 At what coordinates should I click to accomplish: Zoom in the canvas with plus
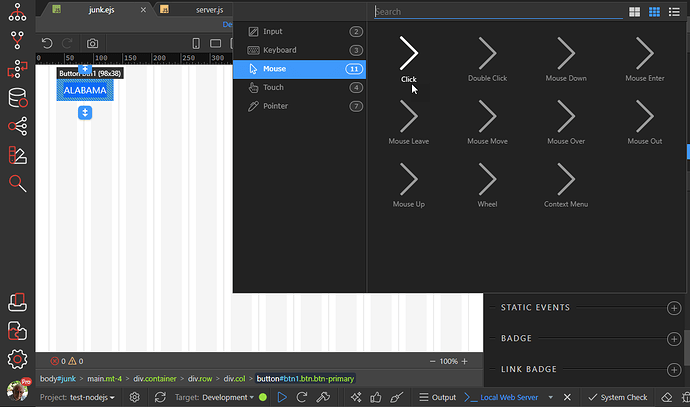[464, 361]
